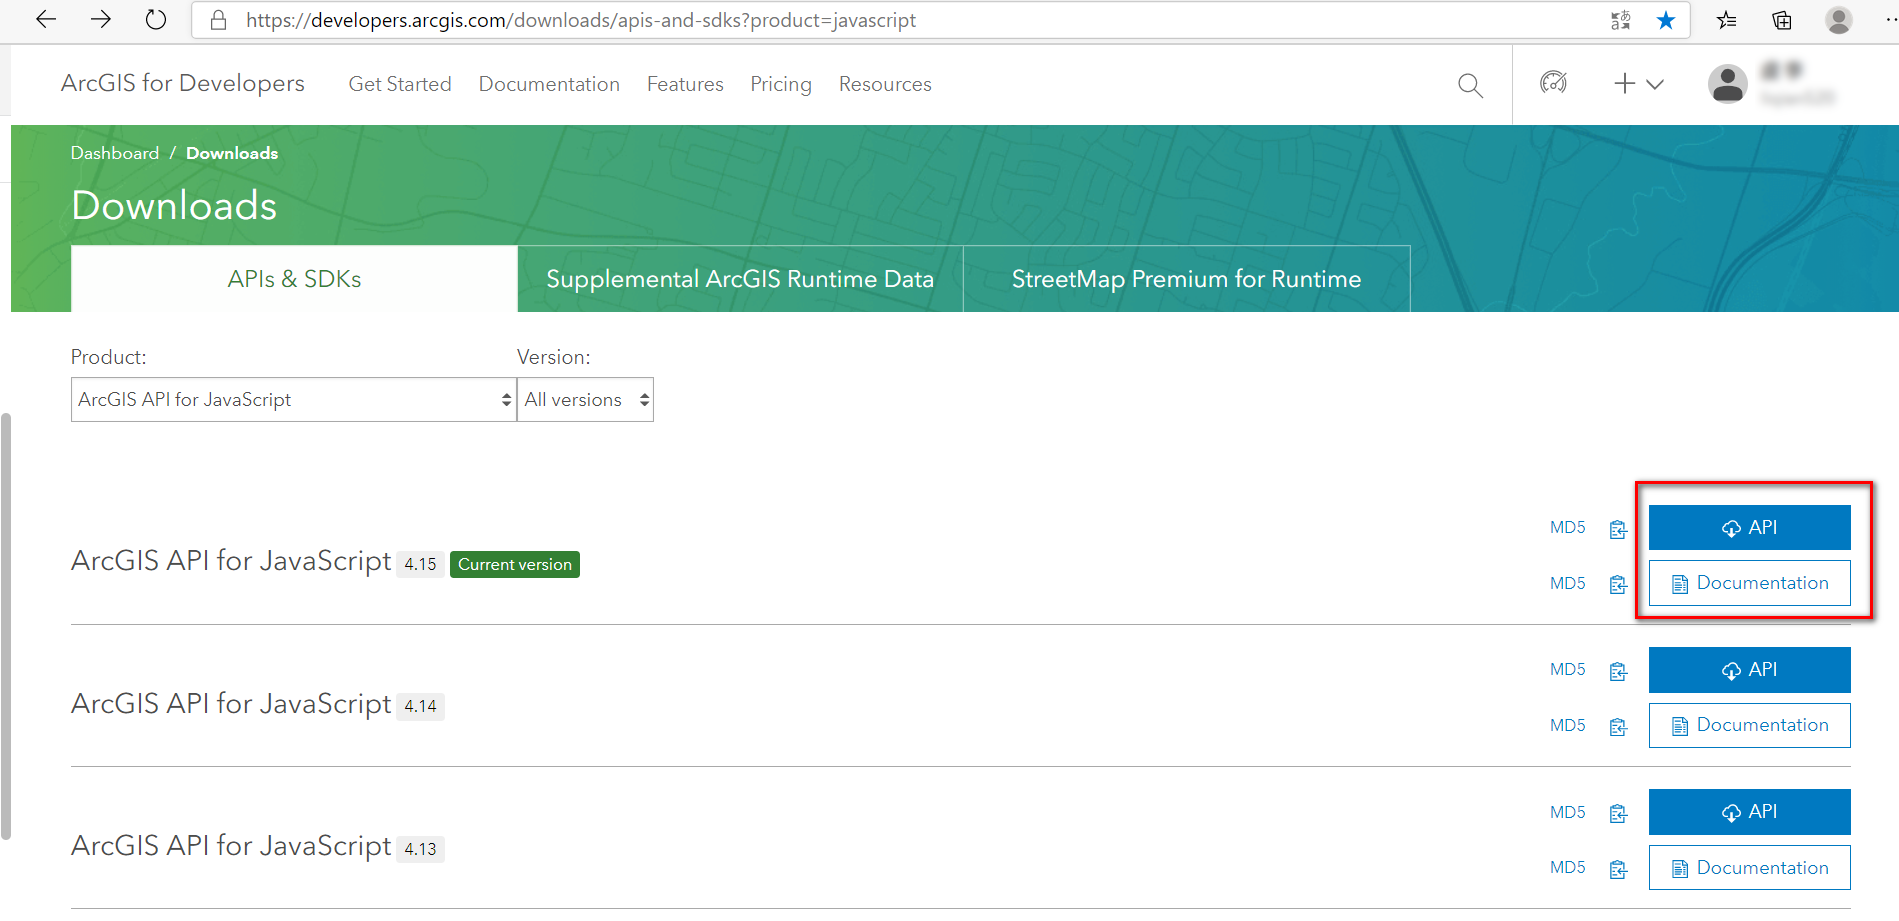Viewport: 1899px width, 921px height.
Task: View site security lock information
Action: pyautogui.click(x=219, y=20)
